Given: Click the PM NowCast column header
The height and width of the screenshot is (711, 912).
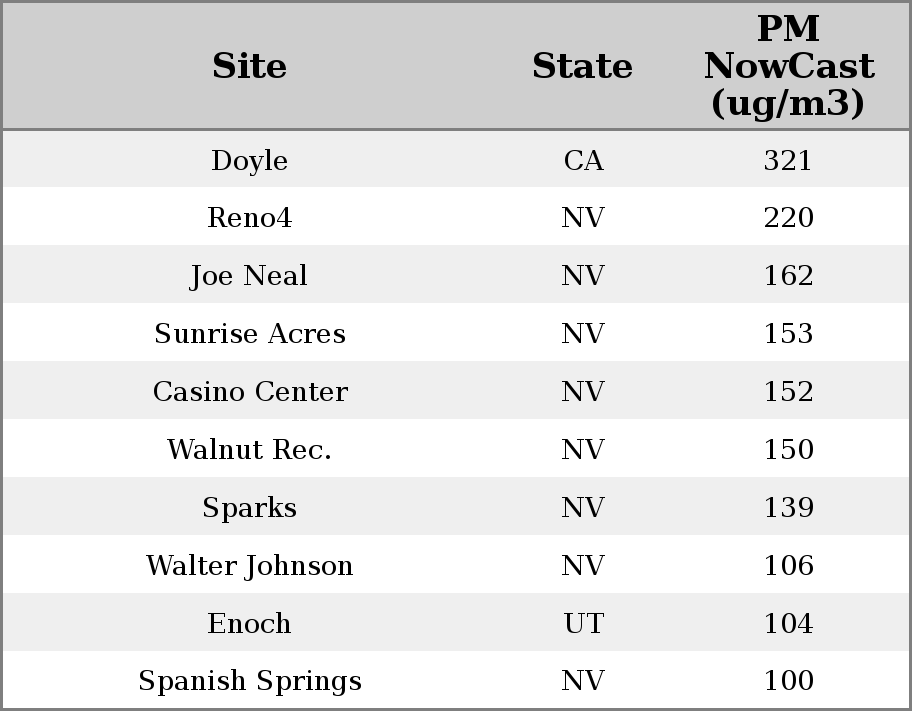Looking at the screenshot, I should (x=788, y=66).
